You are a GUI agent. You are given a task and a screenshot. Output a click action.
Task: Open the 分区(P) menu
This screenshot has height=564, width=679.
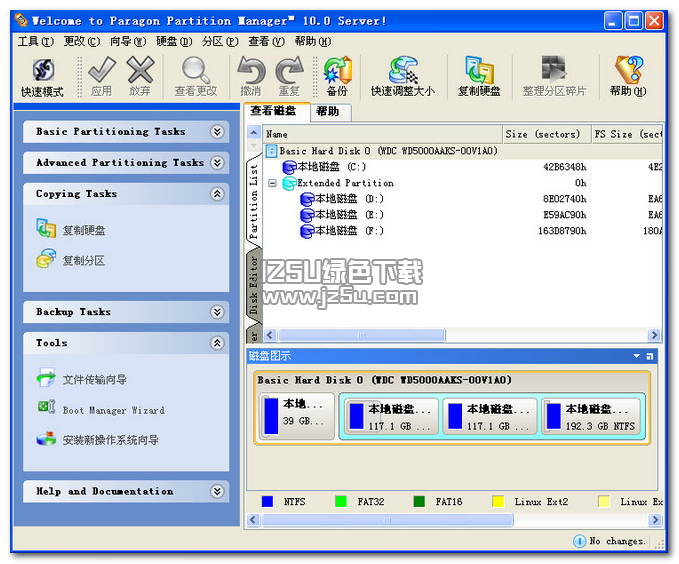[220, 42]
